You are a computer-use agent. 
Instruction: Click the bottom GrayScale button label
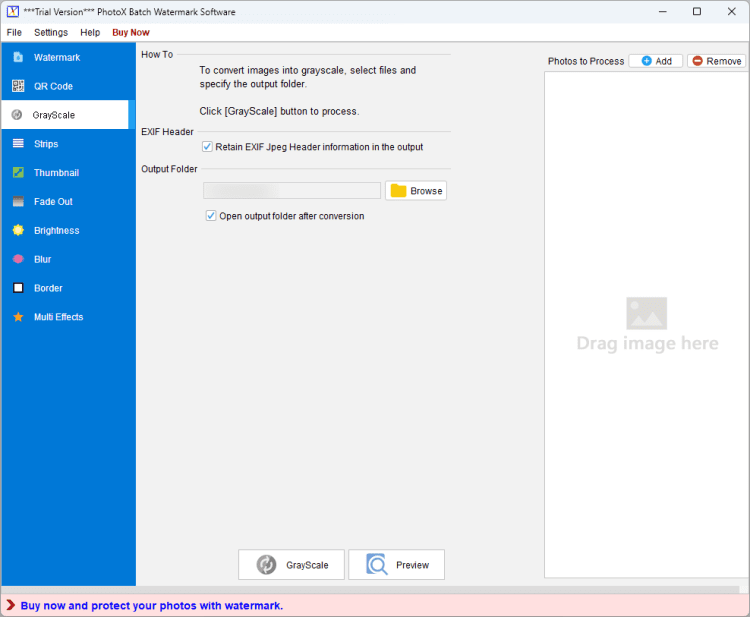307,565
